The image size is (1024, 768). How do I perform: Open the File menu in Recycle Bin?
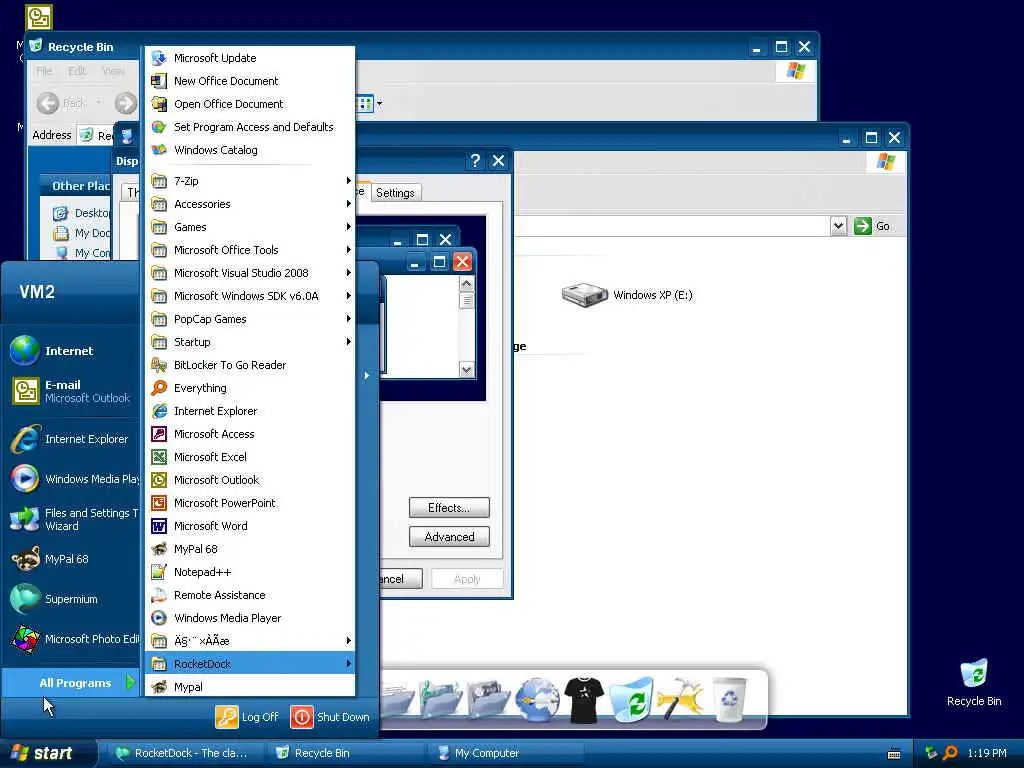point(44,71)
